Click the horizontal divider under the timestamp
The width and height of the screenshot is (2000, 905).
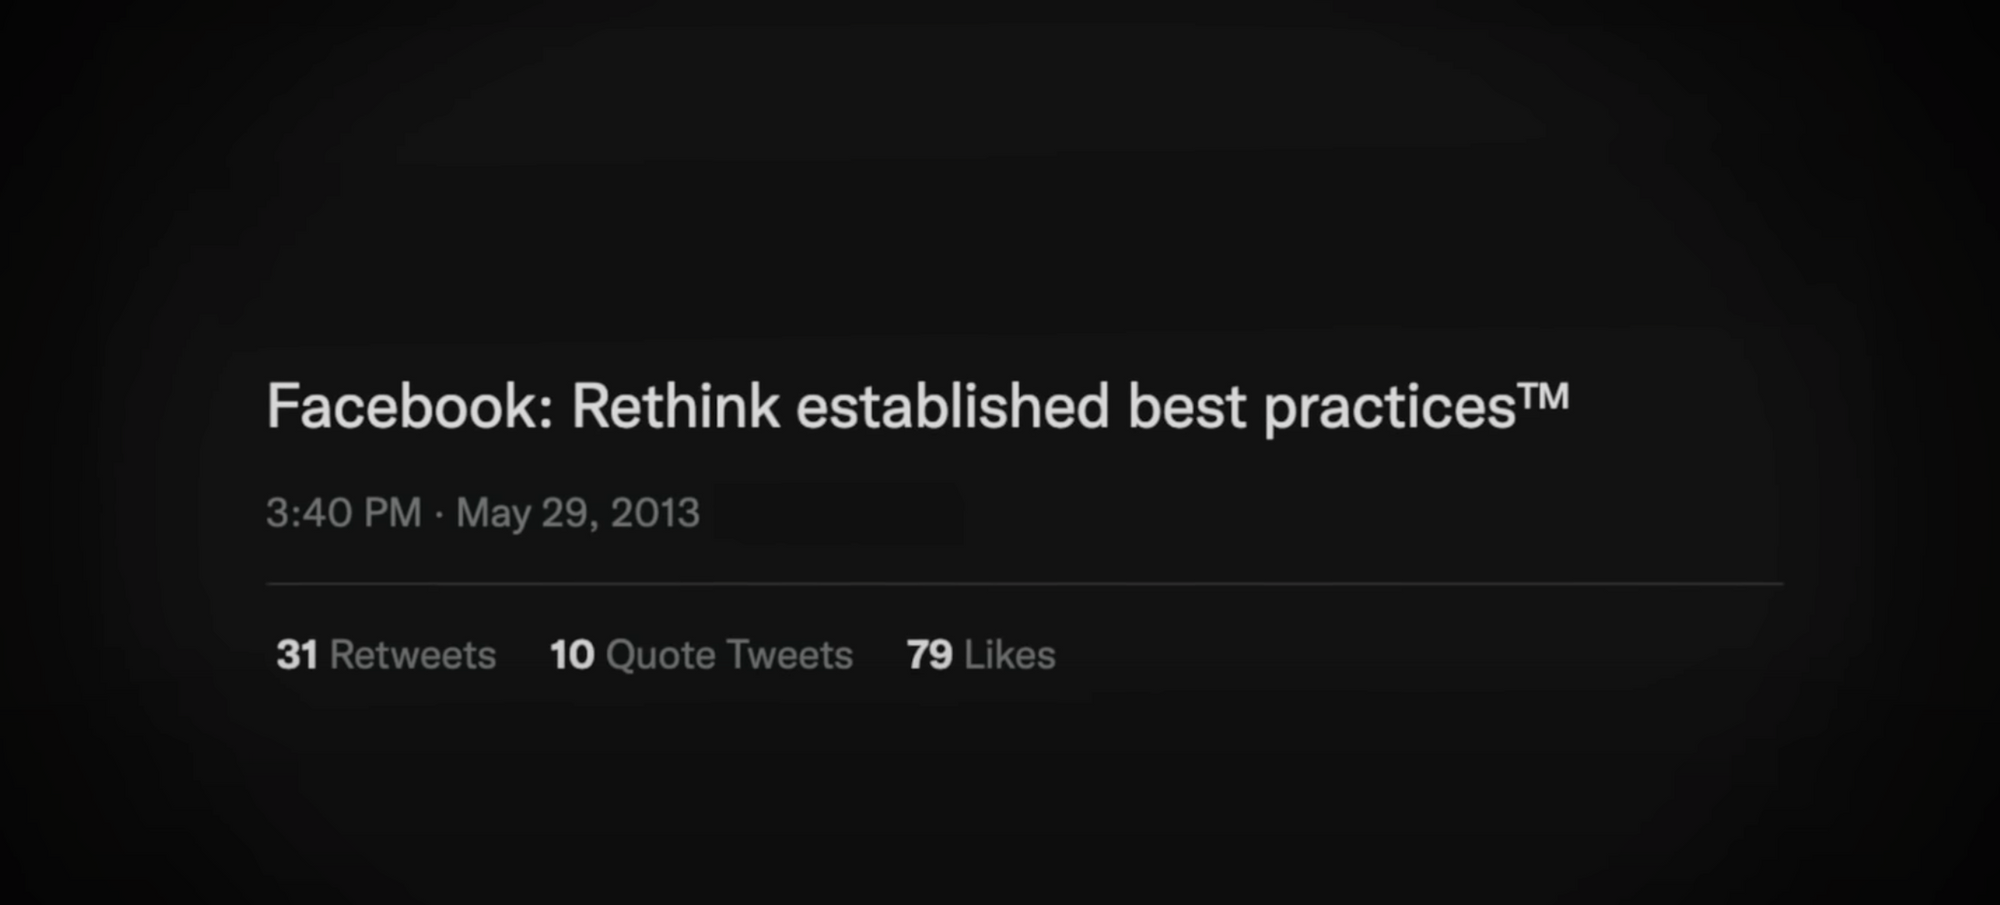pos(1024,583)
